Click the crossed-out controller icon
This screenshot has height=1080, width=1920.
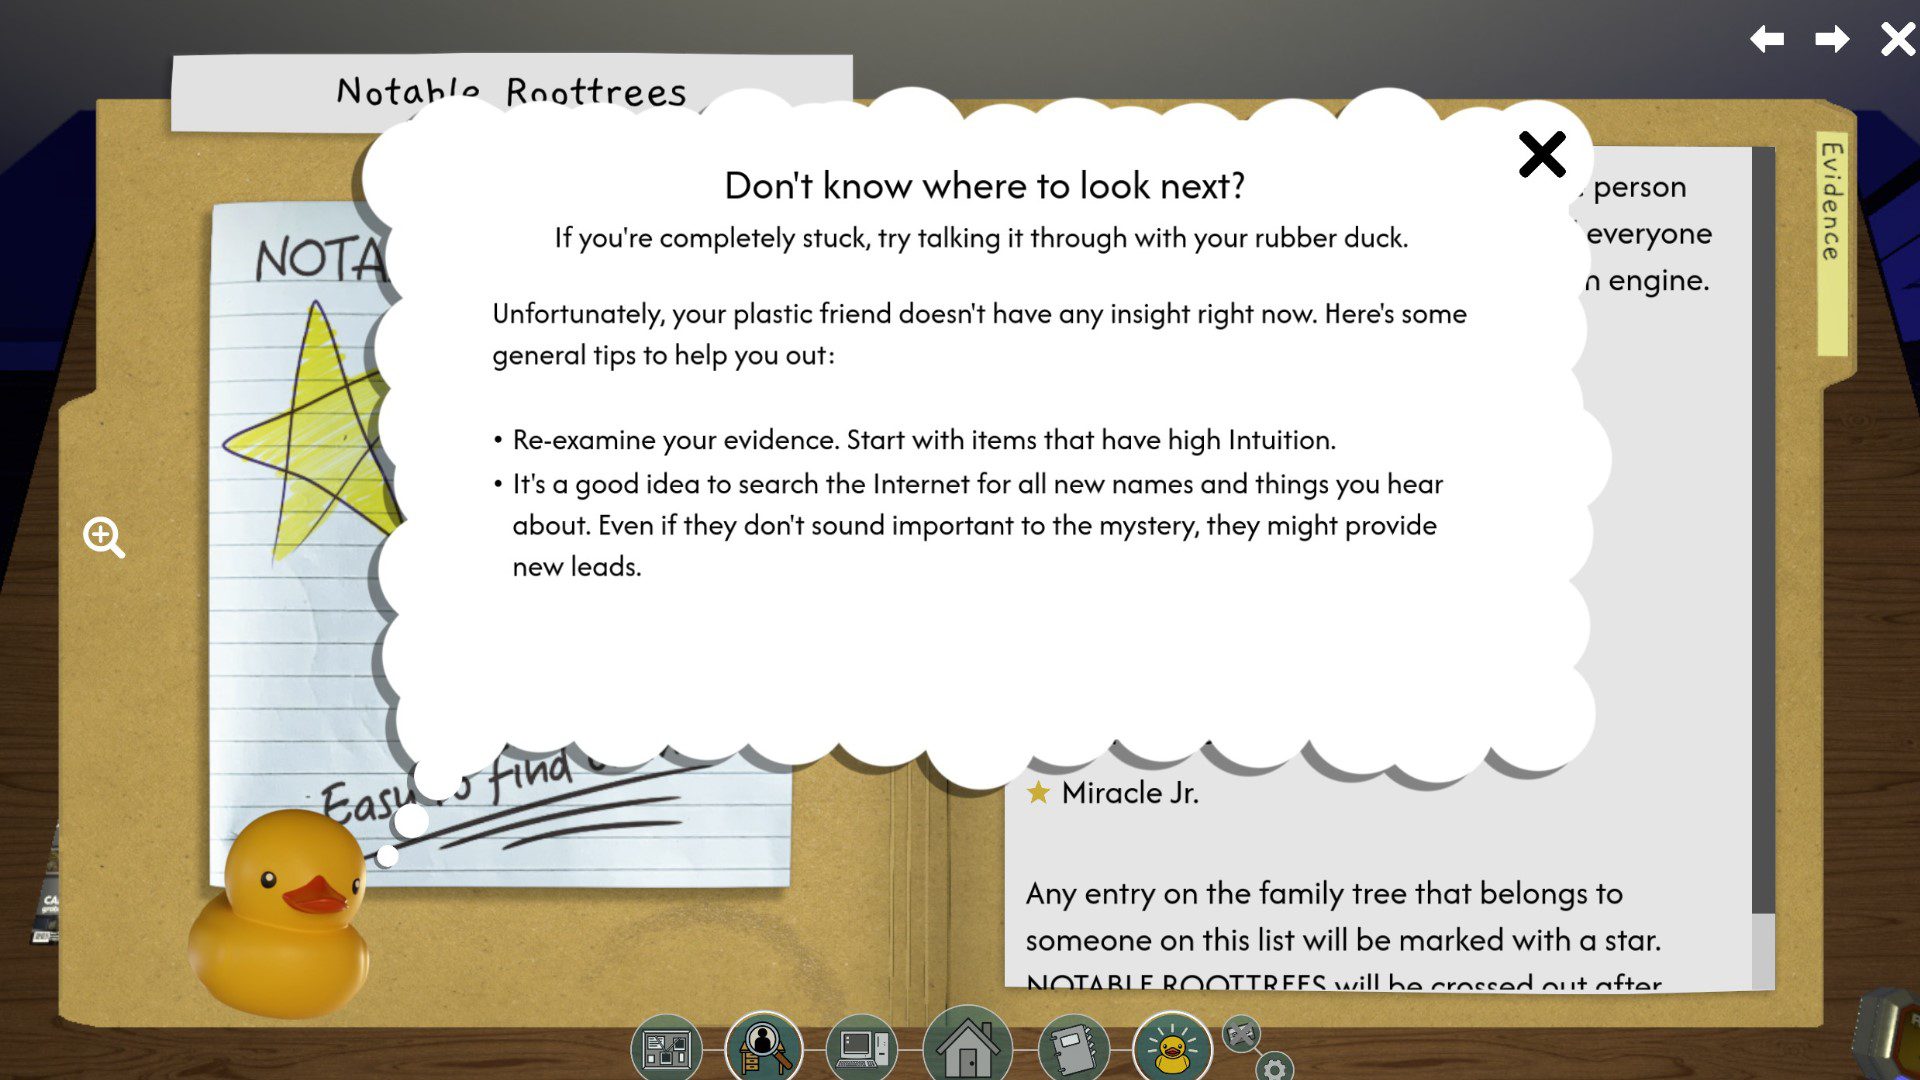tap(1241, 1034)
